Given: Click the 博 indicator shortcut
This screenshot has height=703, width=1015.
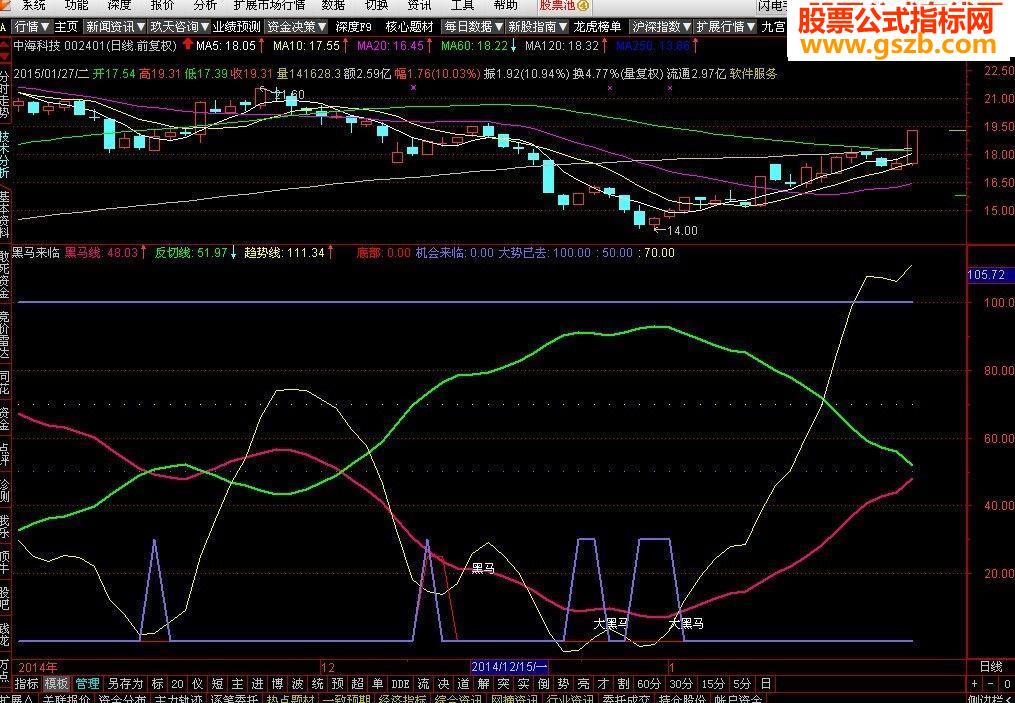Looking at the screenshot, I should pyautogui.click(x=278, y=684).
